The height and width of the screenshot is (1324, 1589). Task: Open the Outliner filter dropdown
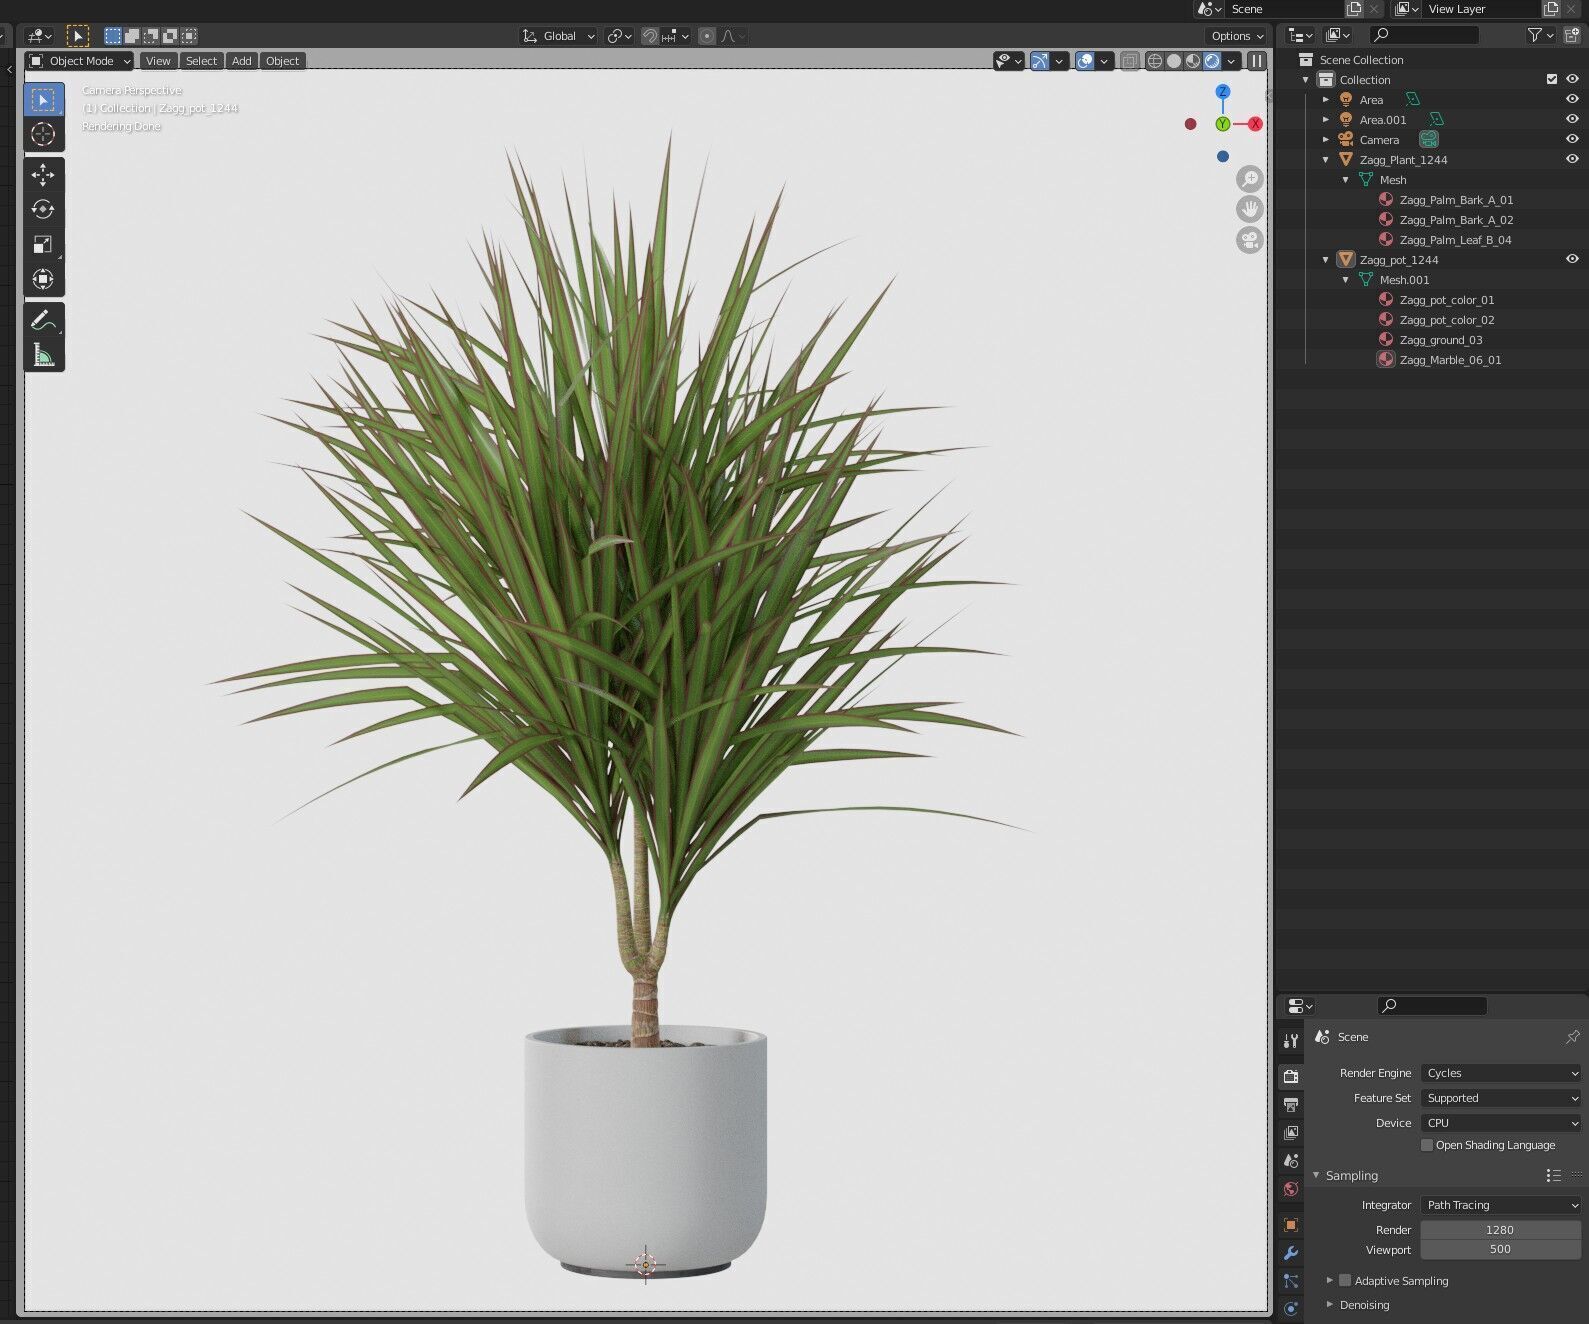click(x=1541, y=35)
